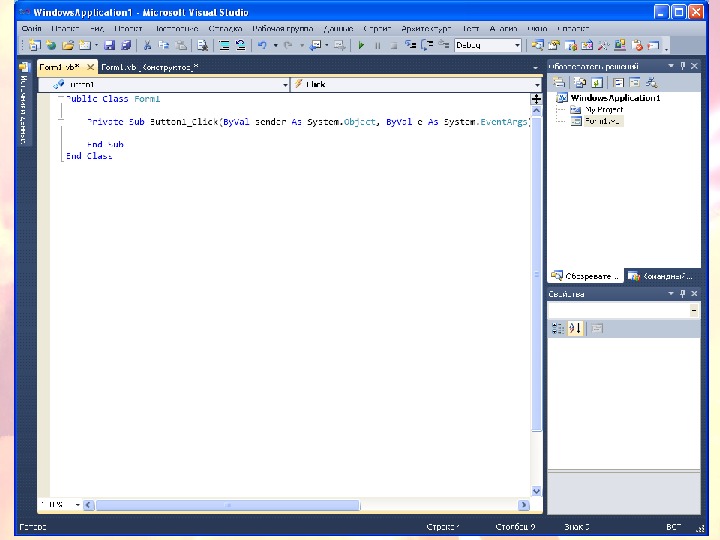Open the Файл menu
Image resolution: width=720 pixels, height=540 pixels.
coord(31,30)
